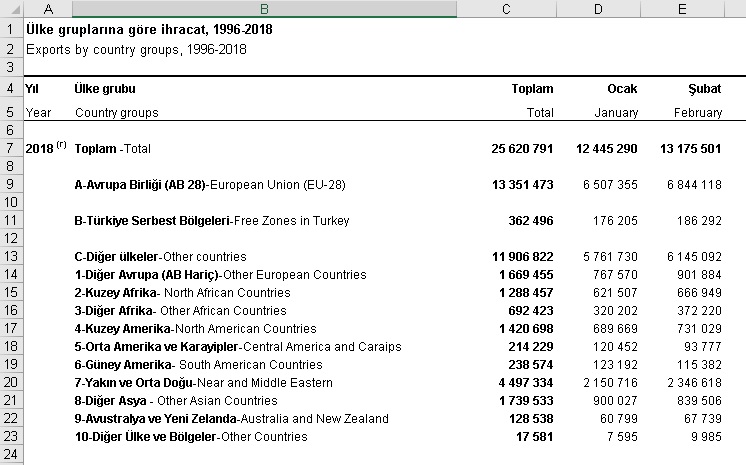746x465 pixels.
Task: Select column D header
Action: pyautogui.click(x=598, y=9)
